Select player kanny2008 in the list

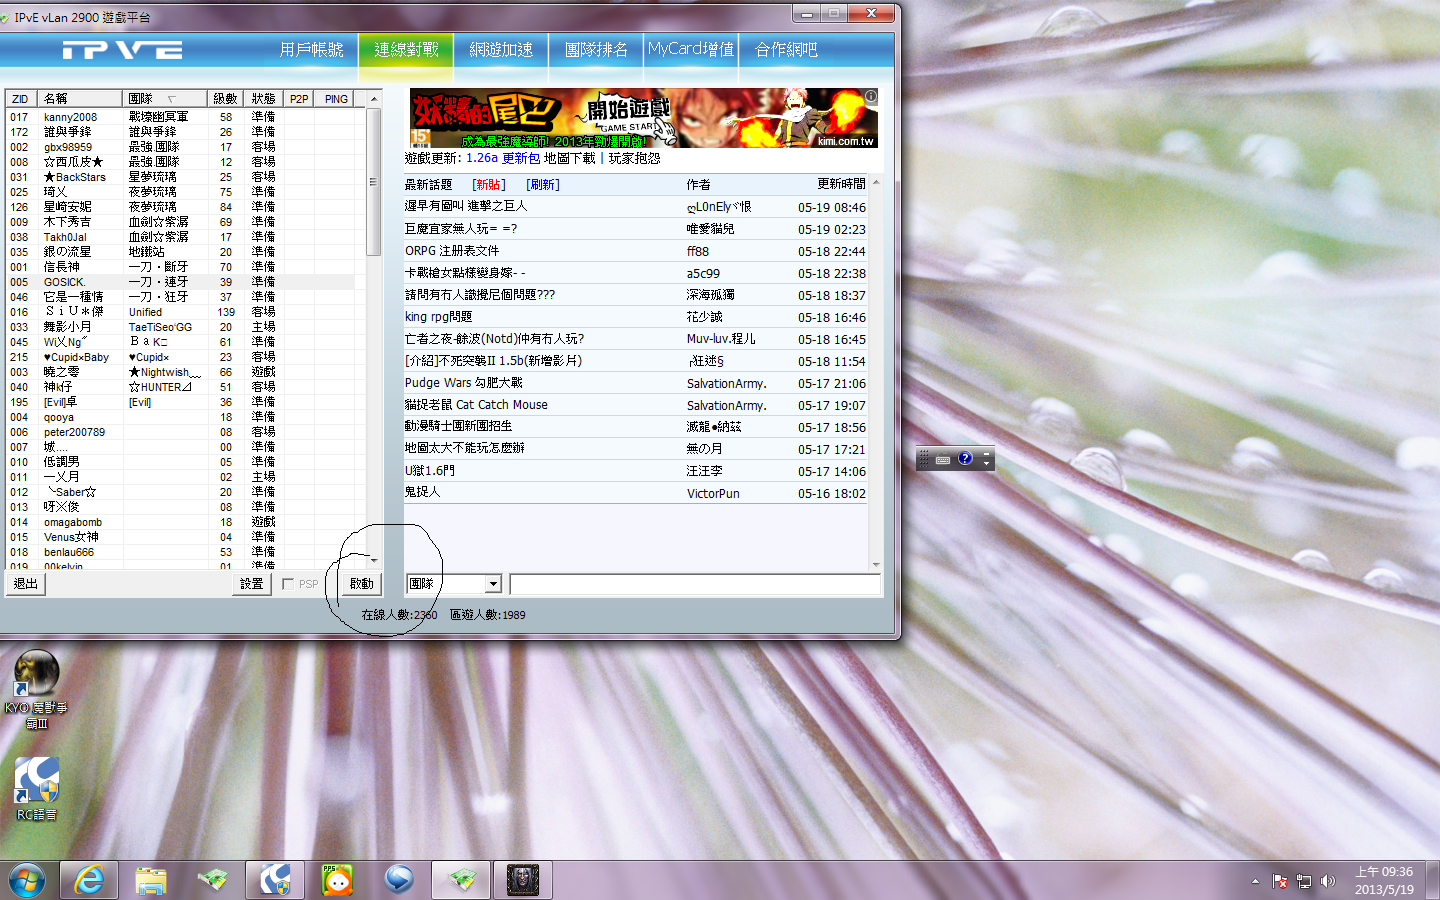pos(180,117)
